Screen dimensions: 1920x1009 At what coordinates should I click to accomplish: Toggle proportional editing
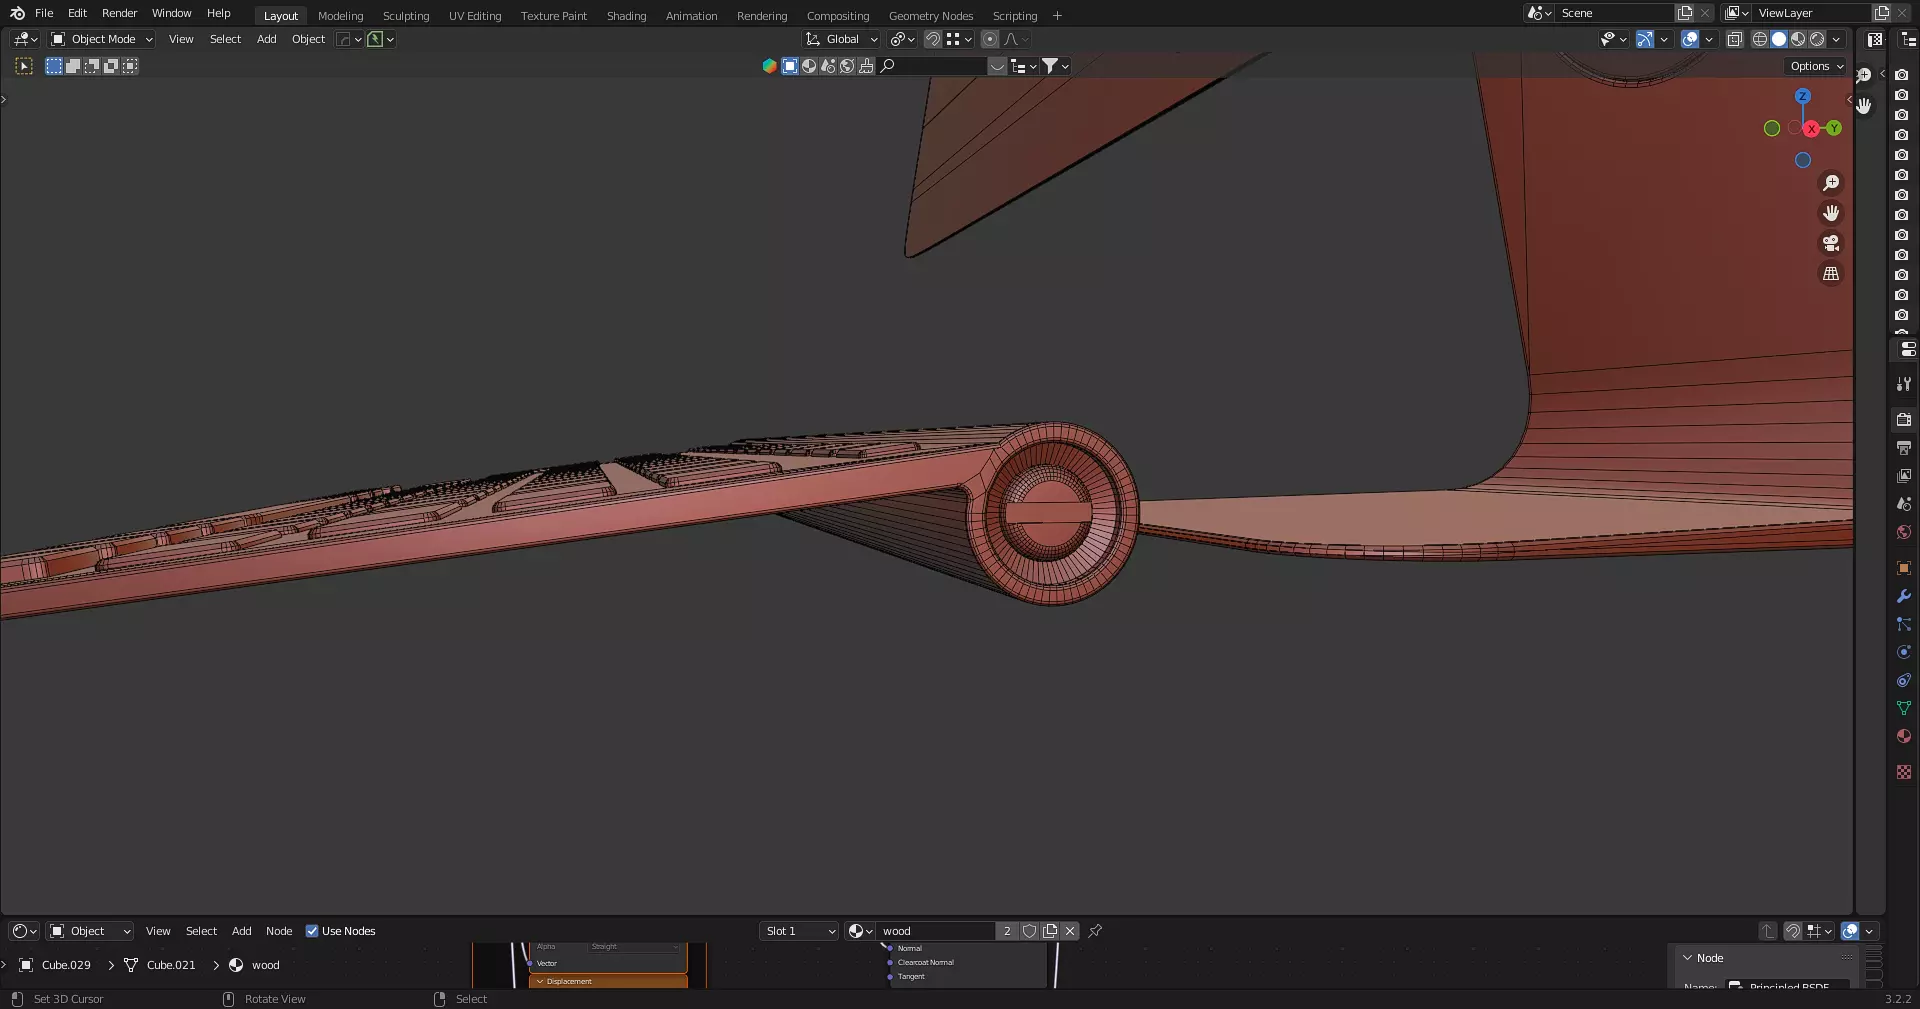coord(990,39)
